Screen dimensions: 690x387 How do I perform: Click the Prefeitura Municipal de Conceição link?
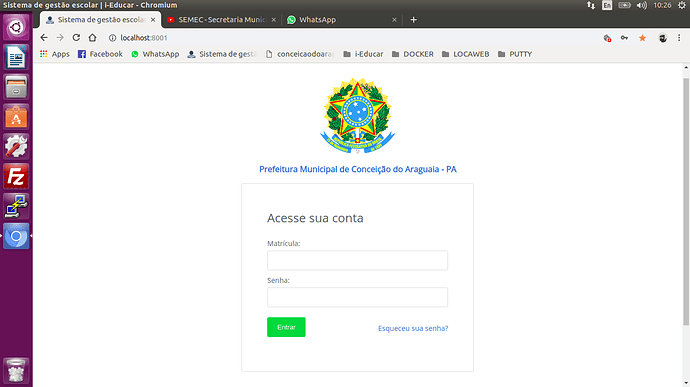(x=358, y=169)
